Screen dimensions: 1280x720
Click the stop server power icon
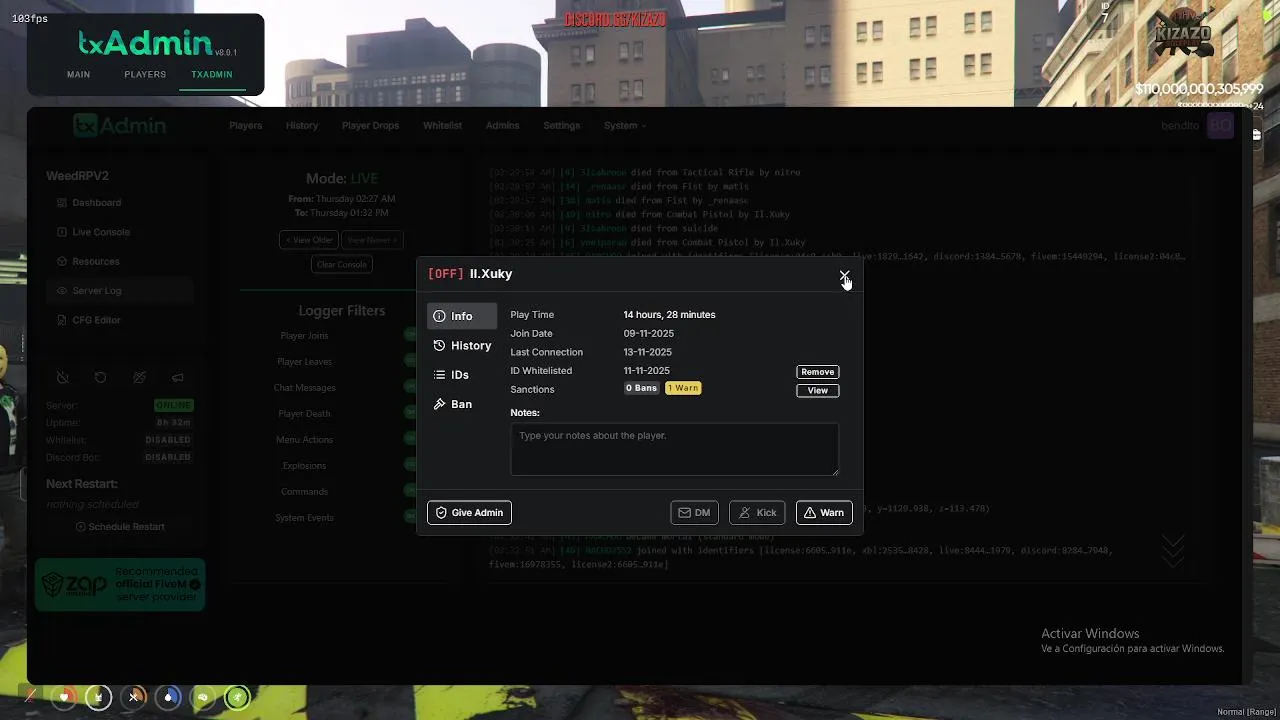pos(62,378)
